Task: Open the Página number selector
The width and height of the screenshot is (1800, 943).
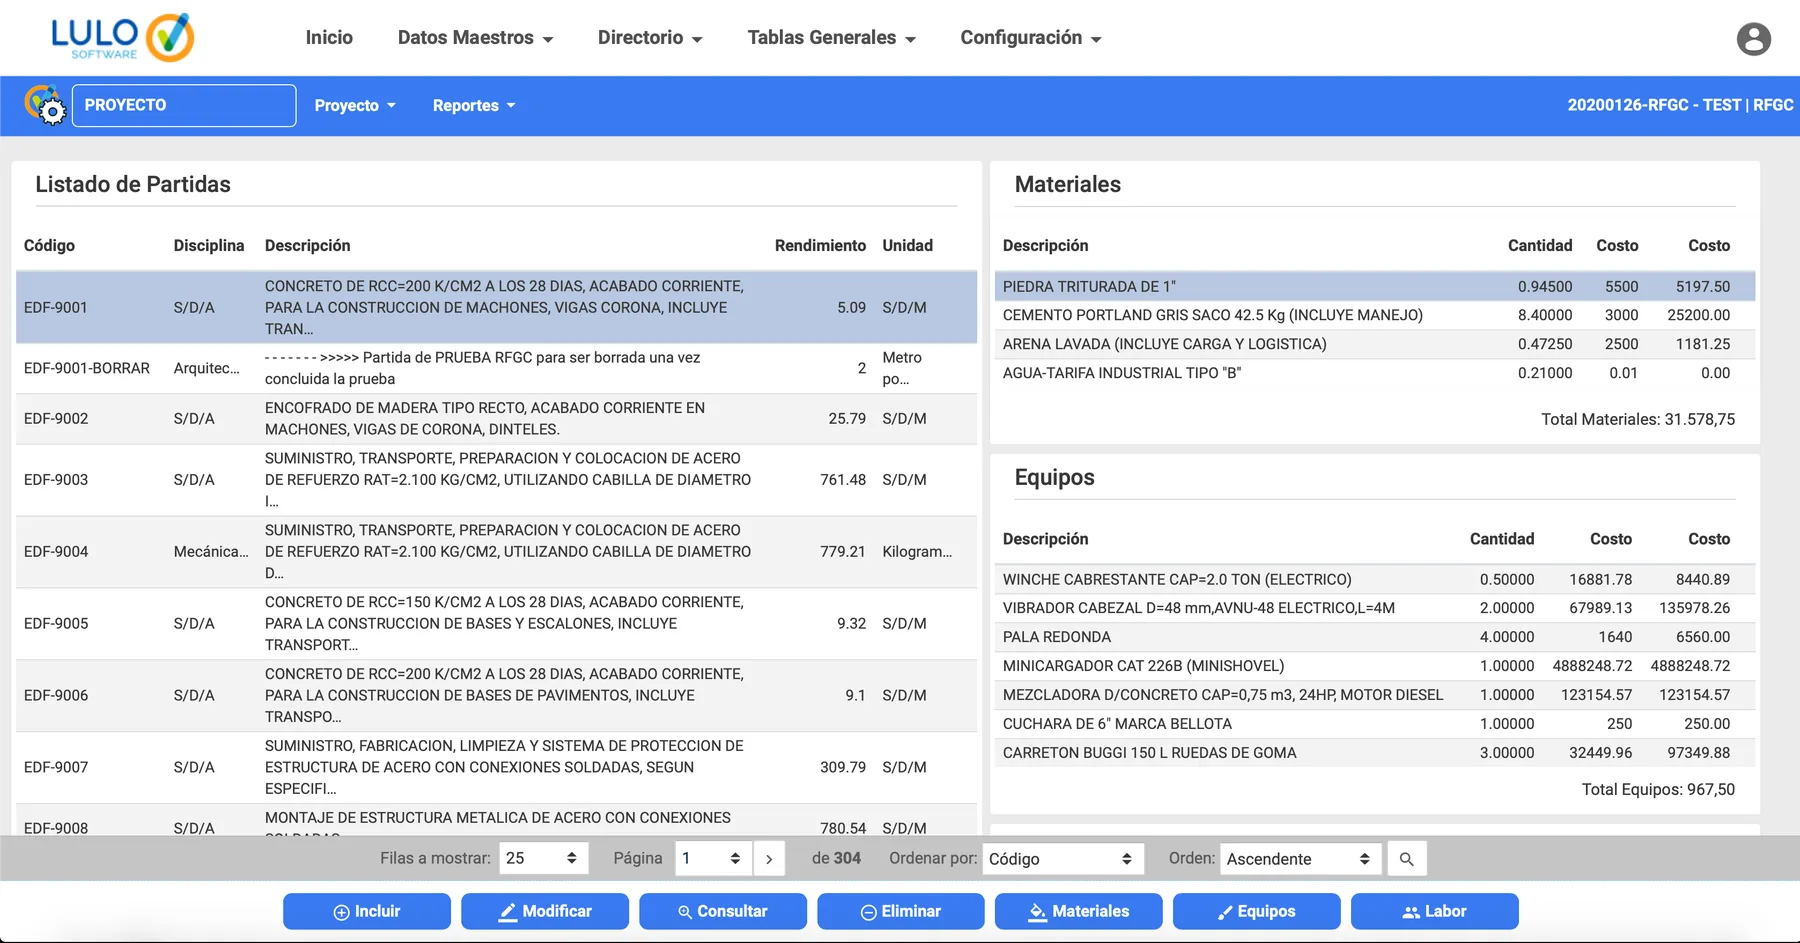Action: point(713,859)
